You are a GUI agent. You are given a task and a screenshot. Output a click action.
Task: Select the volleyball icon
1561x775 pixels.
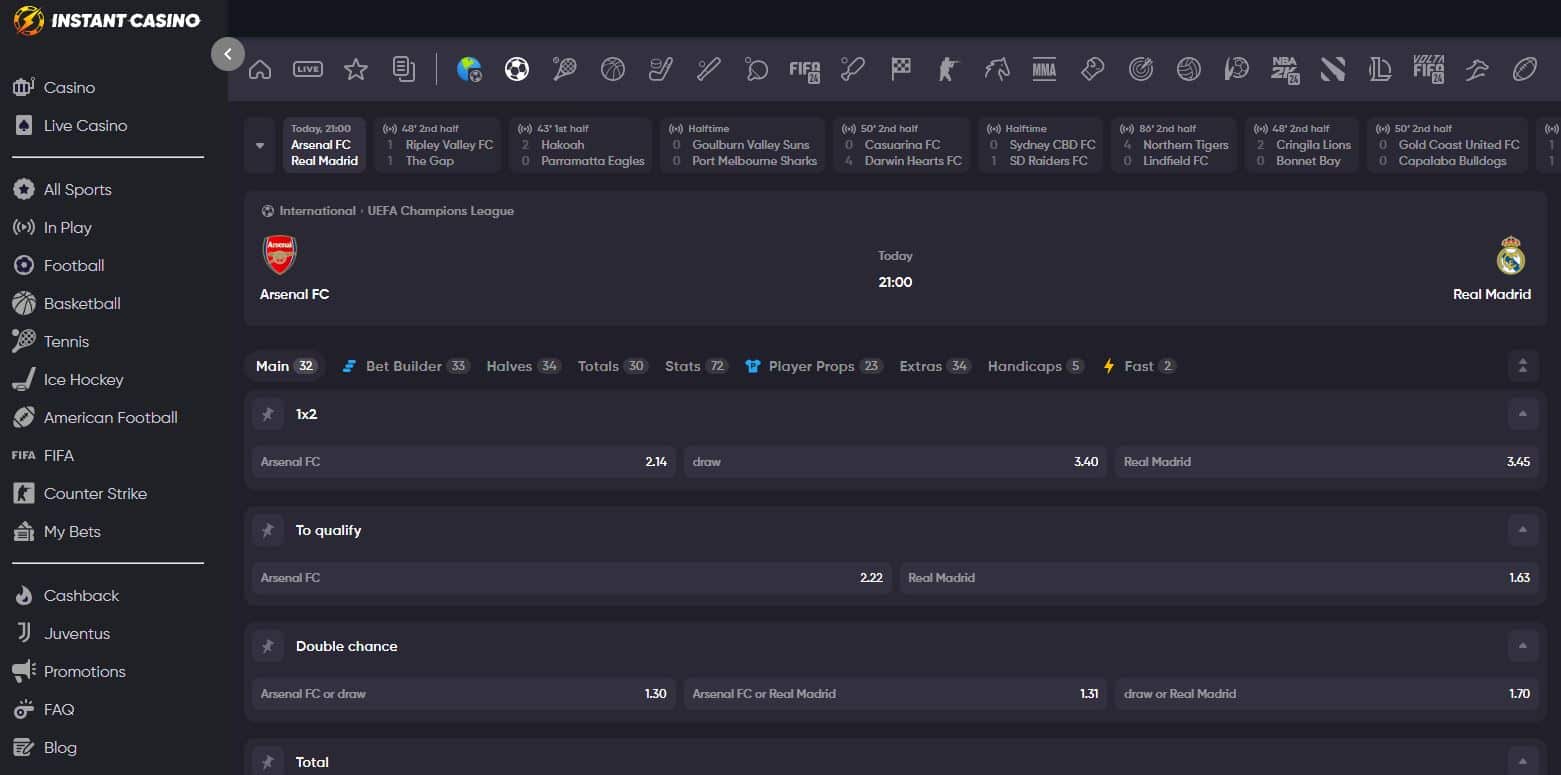click(x=1189, y=69)
